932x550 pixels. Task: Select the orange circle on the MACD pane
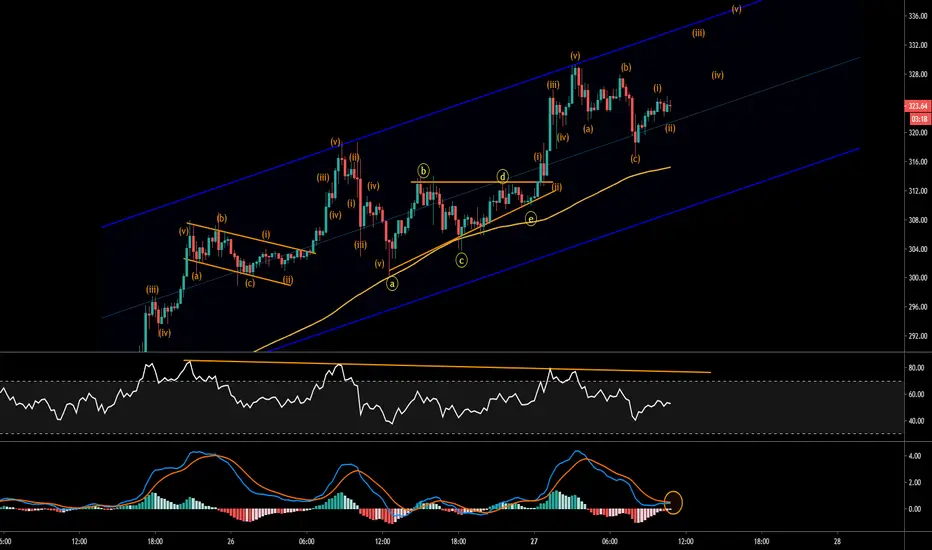coord(673,502)
